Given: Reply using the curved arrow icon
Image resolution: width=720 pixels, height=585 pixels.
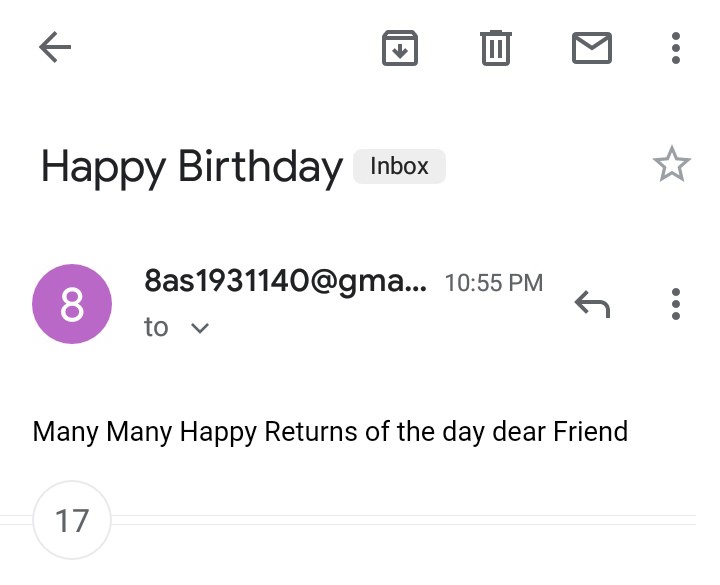Looking at the screenshot, I should coord(592,304).
